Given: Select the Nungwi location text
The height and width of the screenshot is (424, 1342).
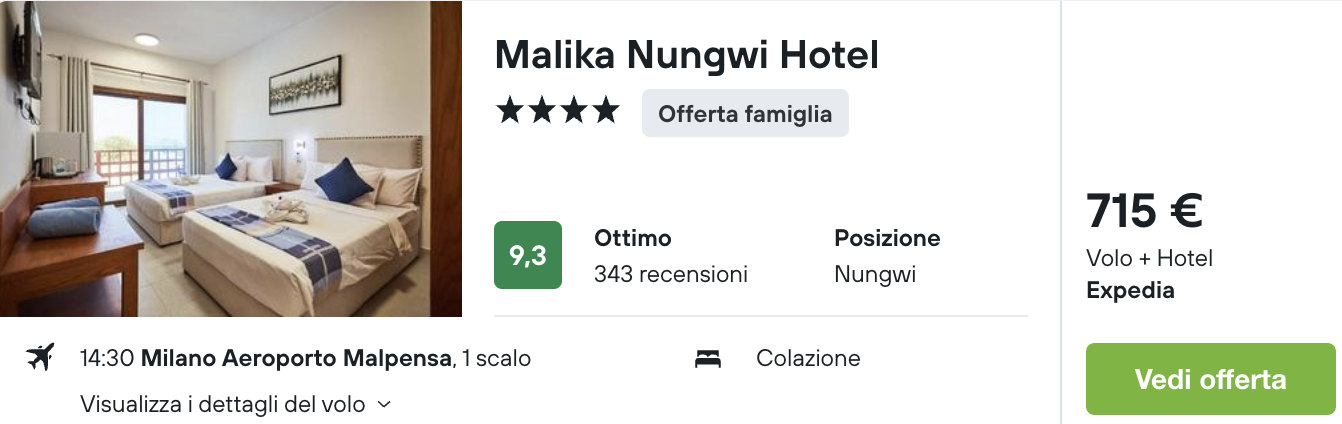Looking at the screenshot, I should click(875, 274).
